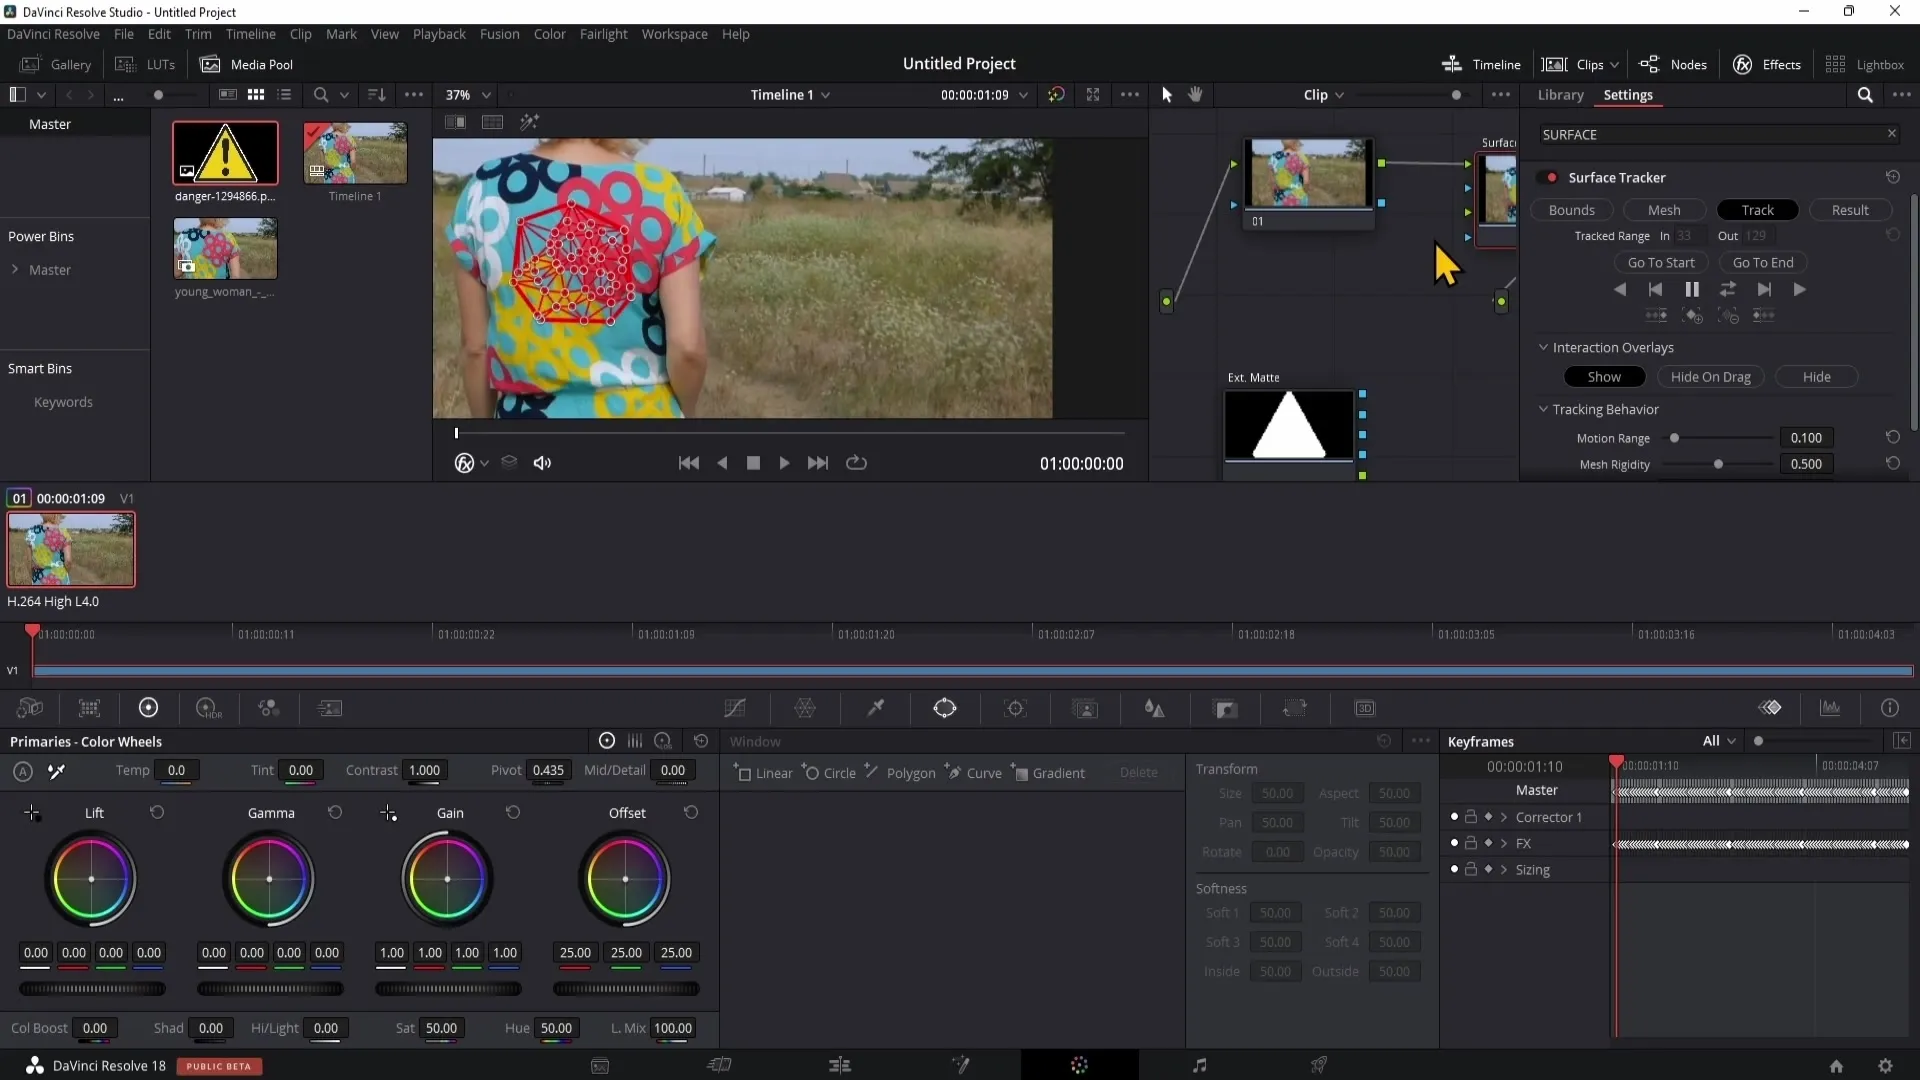1920x1080 pixels.
Task: Toggle visibility of Sizing node
Action: click(1453, 869)
